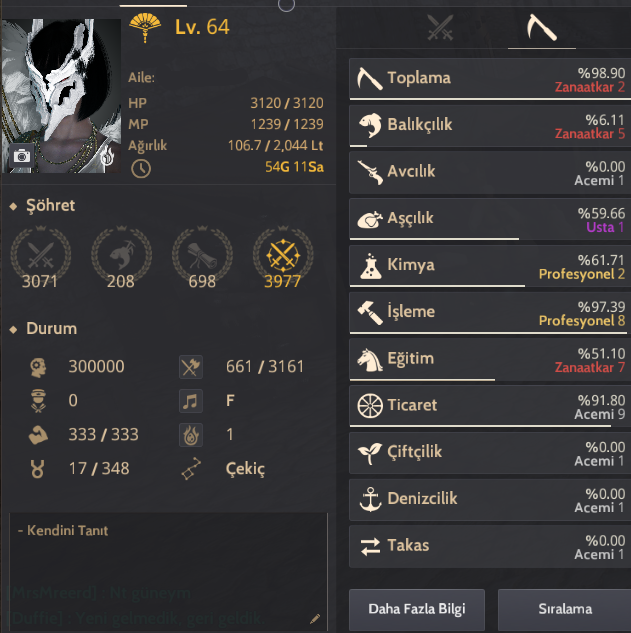
Task: Click the character portrait thumbnail
Action: click(x=61, y=96)
